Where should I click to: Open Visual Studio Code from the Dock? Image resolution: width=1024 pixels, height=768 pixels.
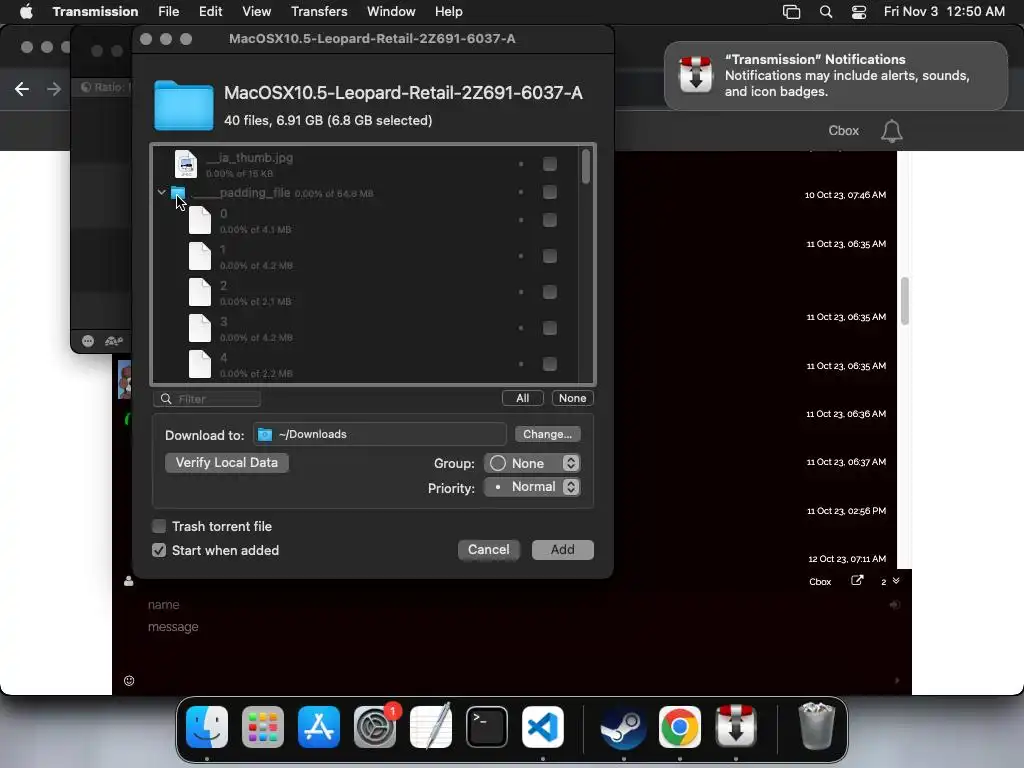543,727
